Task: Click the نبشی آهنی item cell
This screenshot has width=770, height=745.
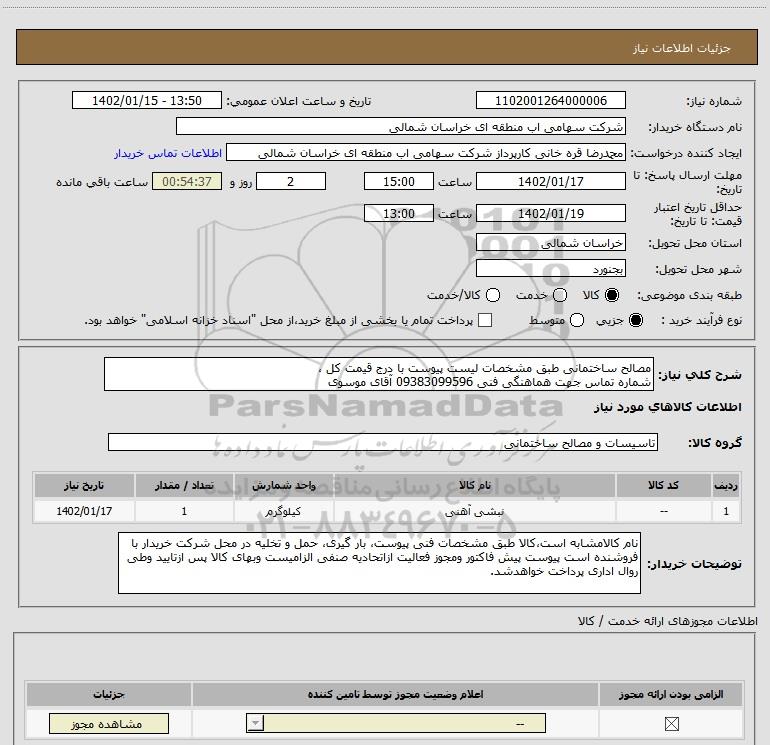Action: pyautogui.click(x=474, y=511)
